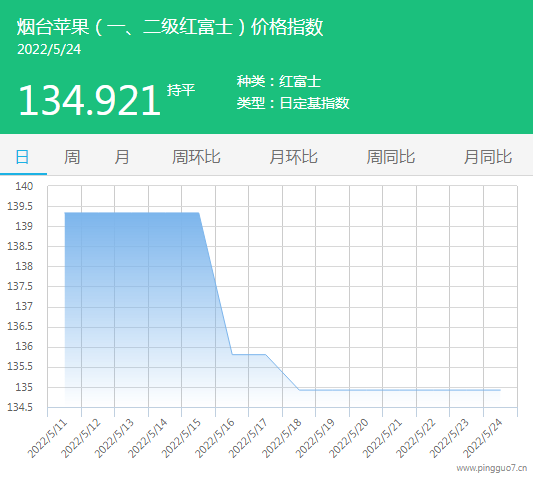Click the 2022/5/24 date under title
Viewport: 533px width, 477px height.
(x=49, y=50)
